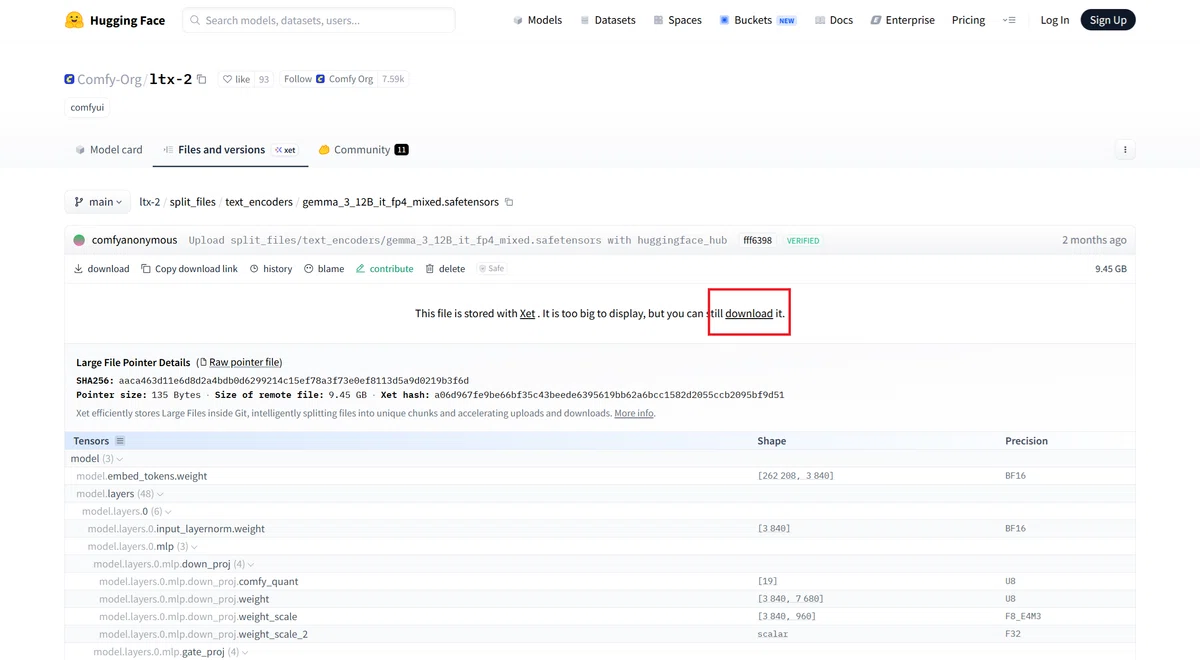
Task: Open the three-dot repository options menu
Action: click(1125, 150)
